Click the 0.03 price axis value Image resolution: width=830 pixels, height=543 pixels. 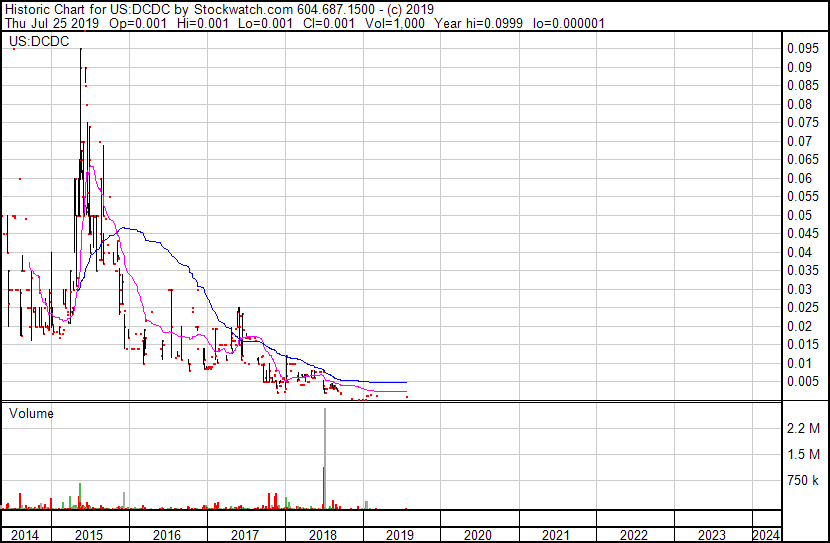tap(799, 289)
